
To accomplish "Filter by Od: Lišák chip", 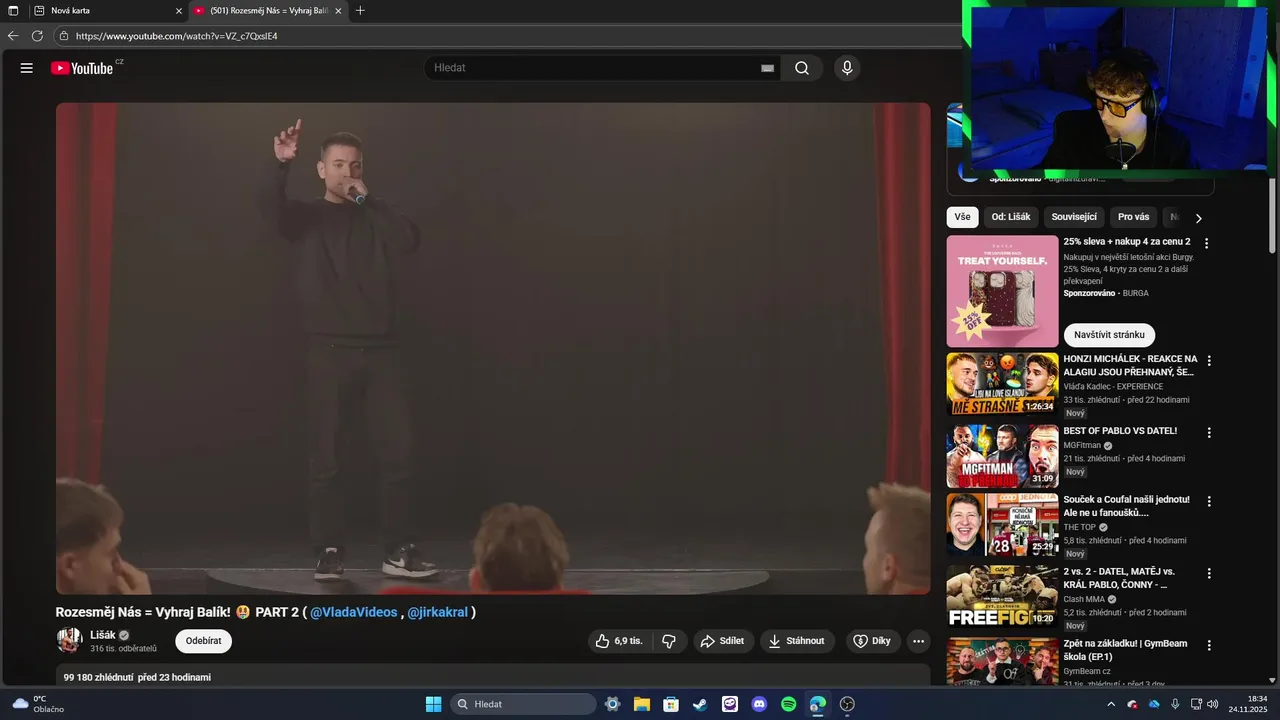I will pos(1011,217).
